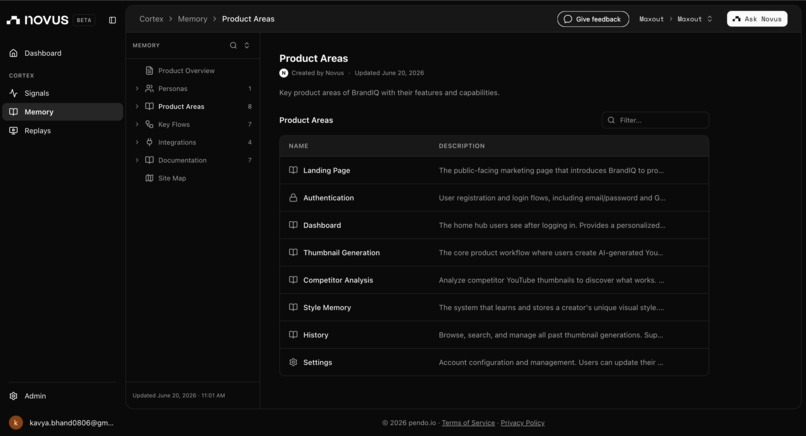The width and height of the screenshot is (806, 436).
Task: Click the user avatar with letter k
Action: point(15,423)
